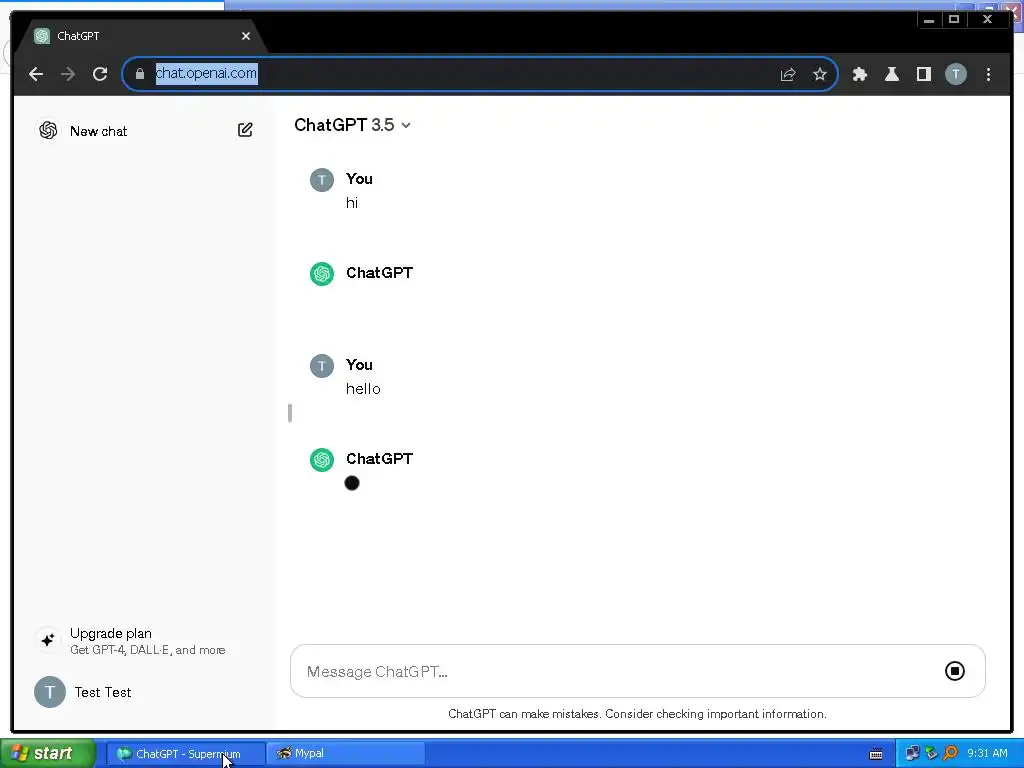Screen dimensions: 1024x768
Task: Minimize the browser window
Action: tap(929, 20)
